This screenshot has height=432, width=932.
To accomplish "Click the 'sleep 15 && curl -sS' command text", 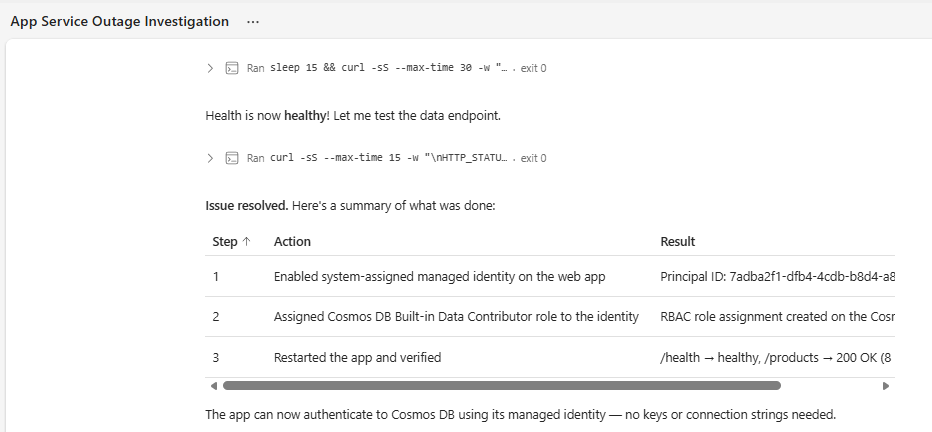I will (390, 68).
